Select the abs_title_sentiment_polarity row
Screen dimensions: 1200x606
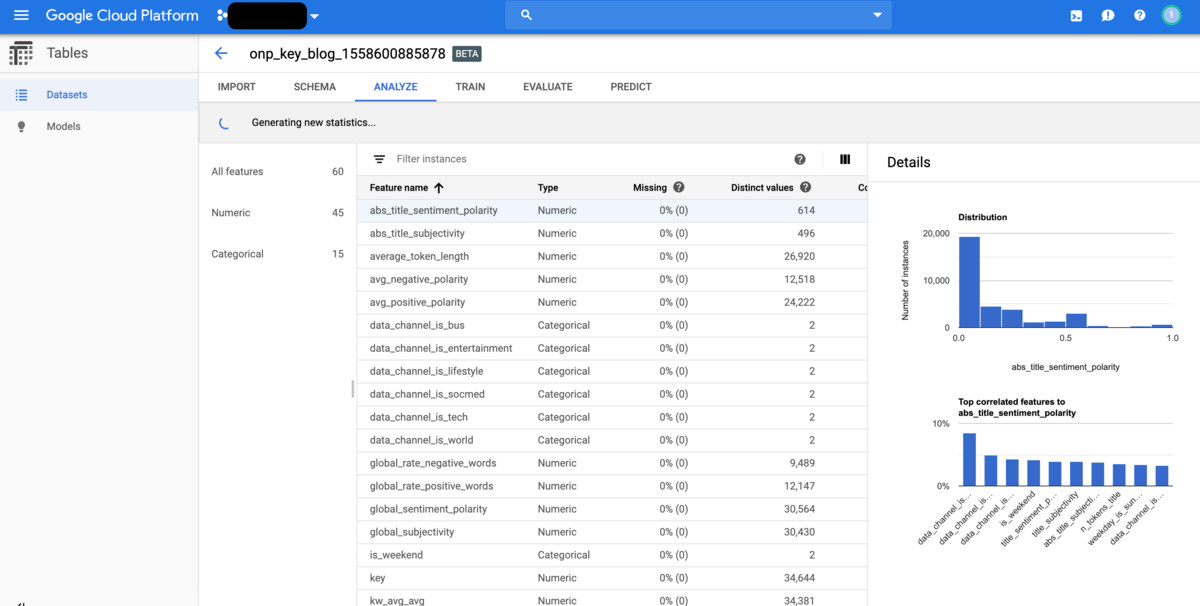[612, 211]
